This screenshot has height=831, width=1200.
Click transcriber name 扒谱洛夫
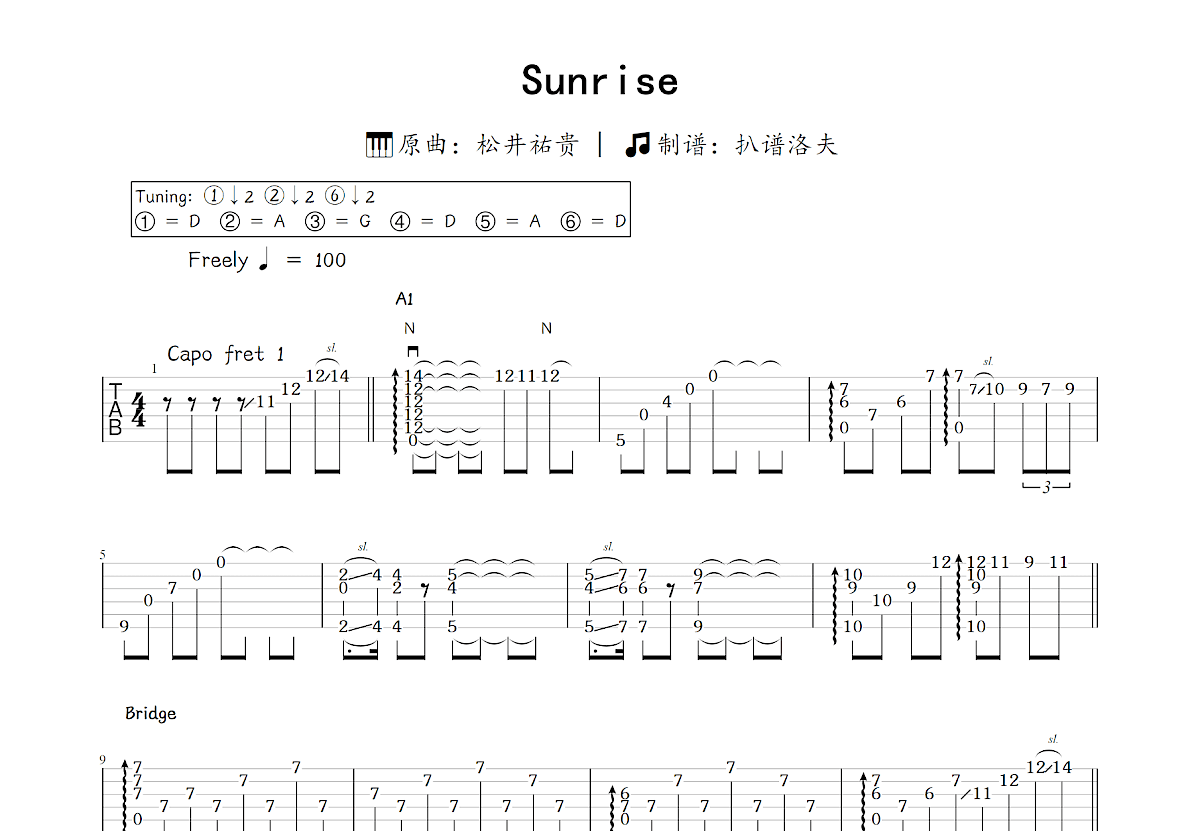[786, 145]
